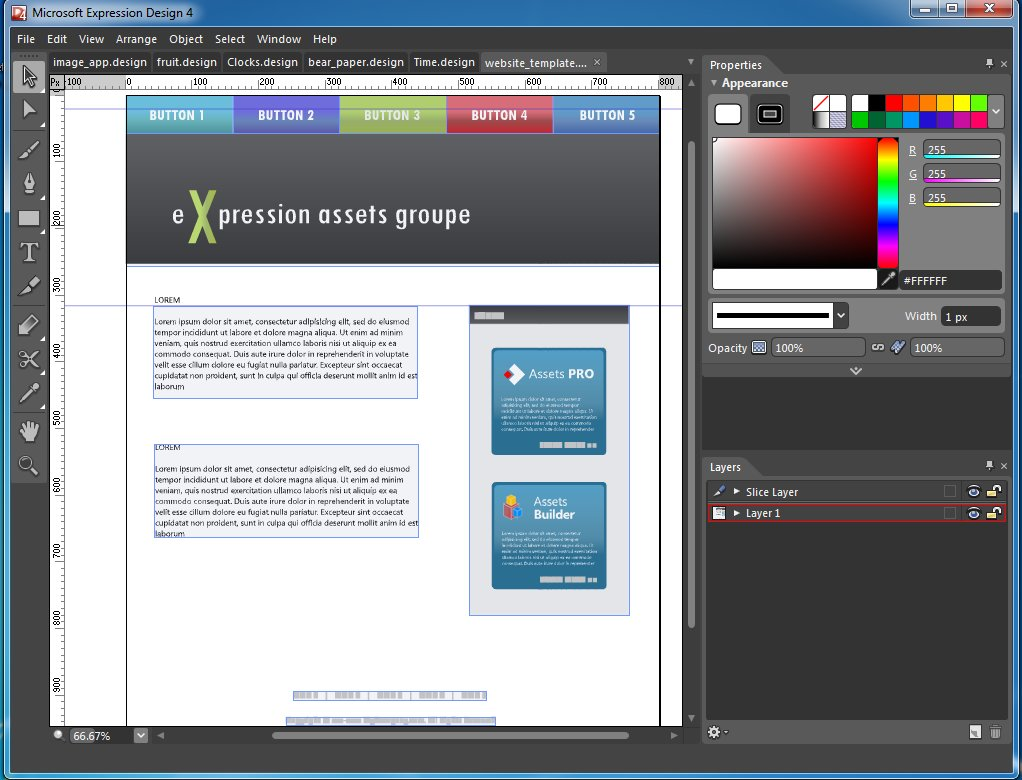Open the stroke style dropdown
Viewport: 1022px width, 780px height.
[x=841, y=316]
